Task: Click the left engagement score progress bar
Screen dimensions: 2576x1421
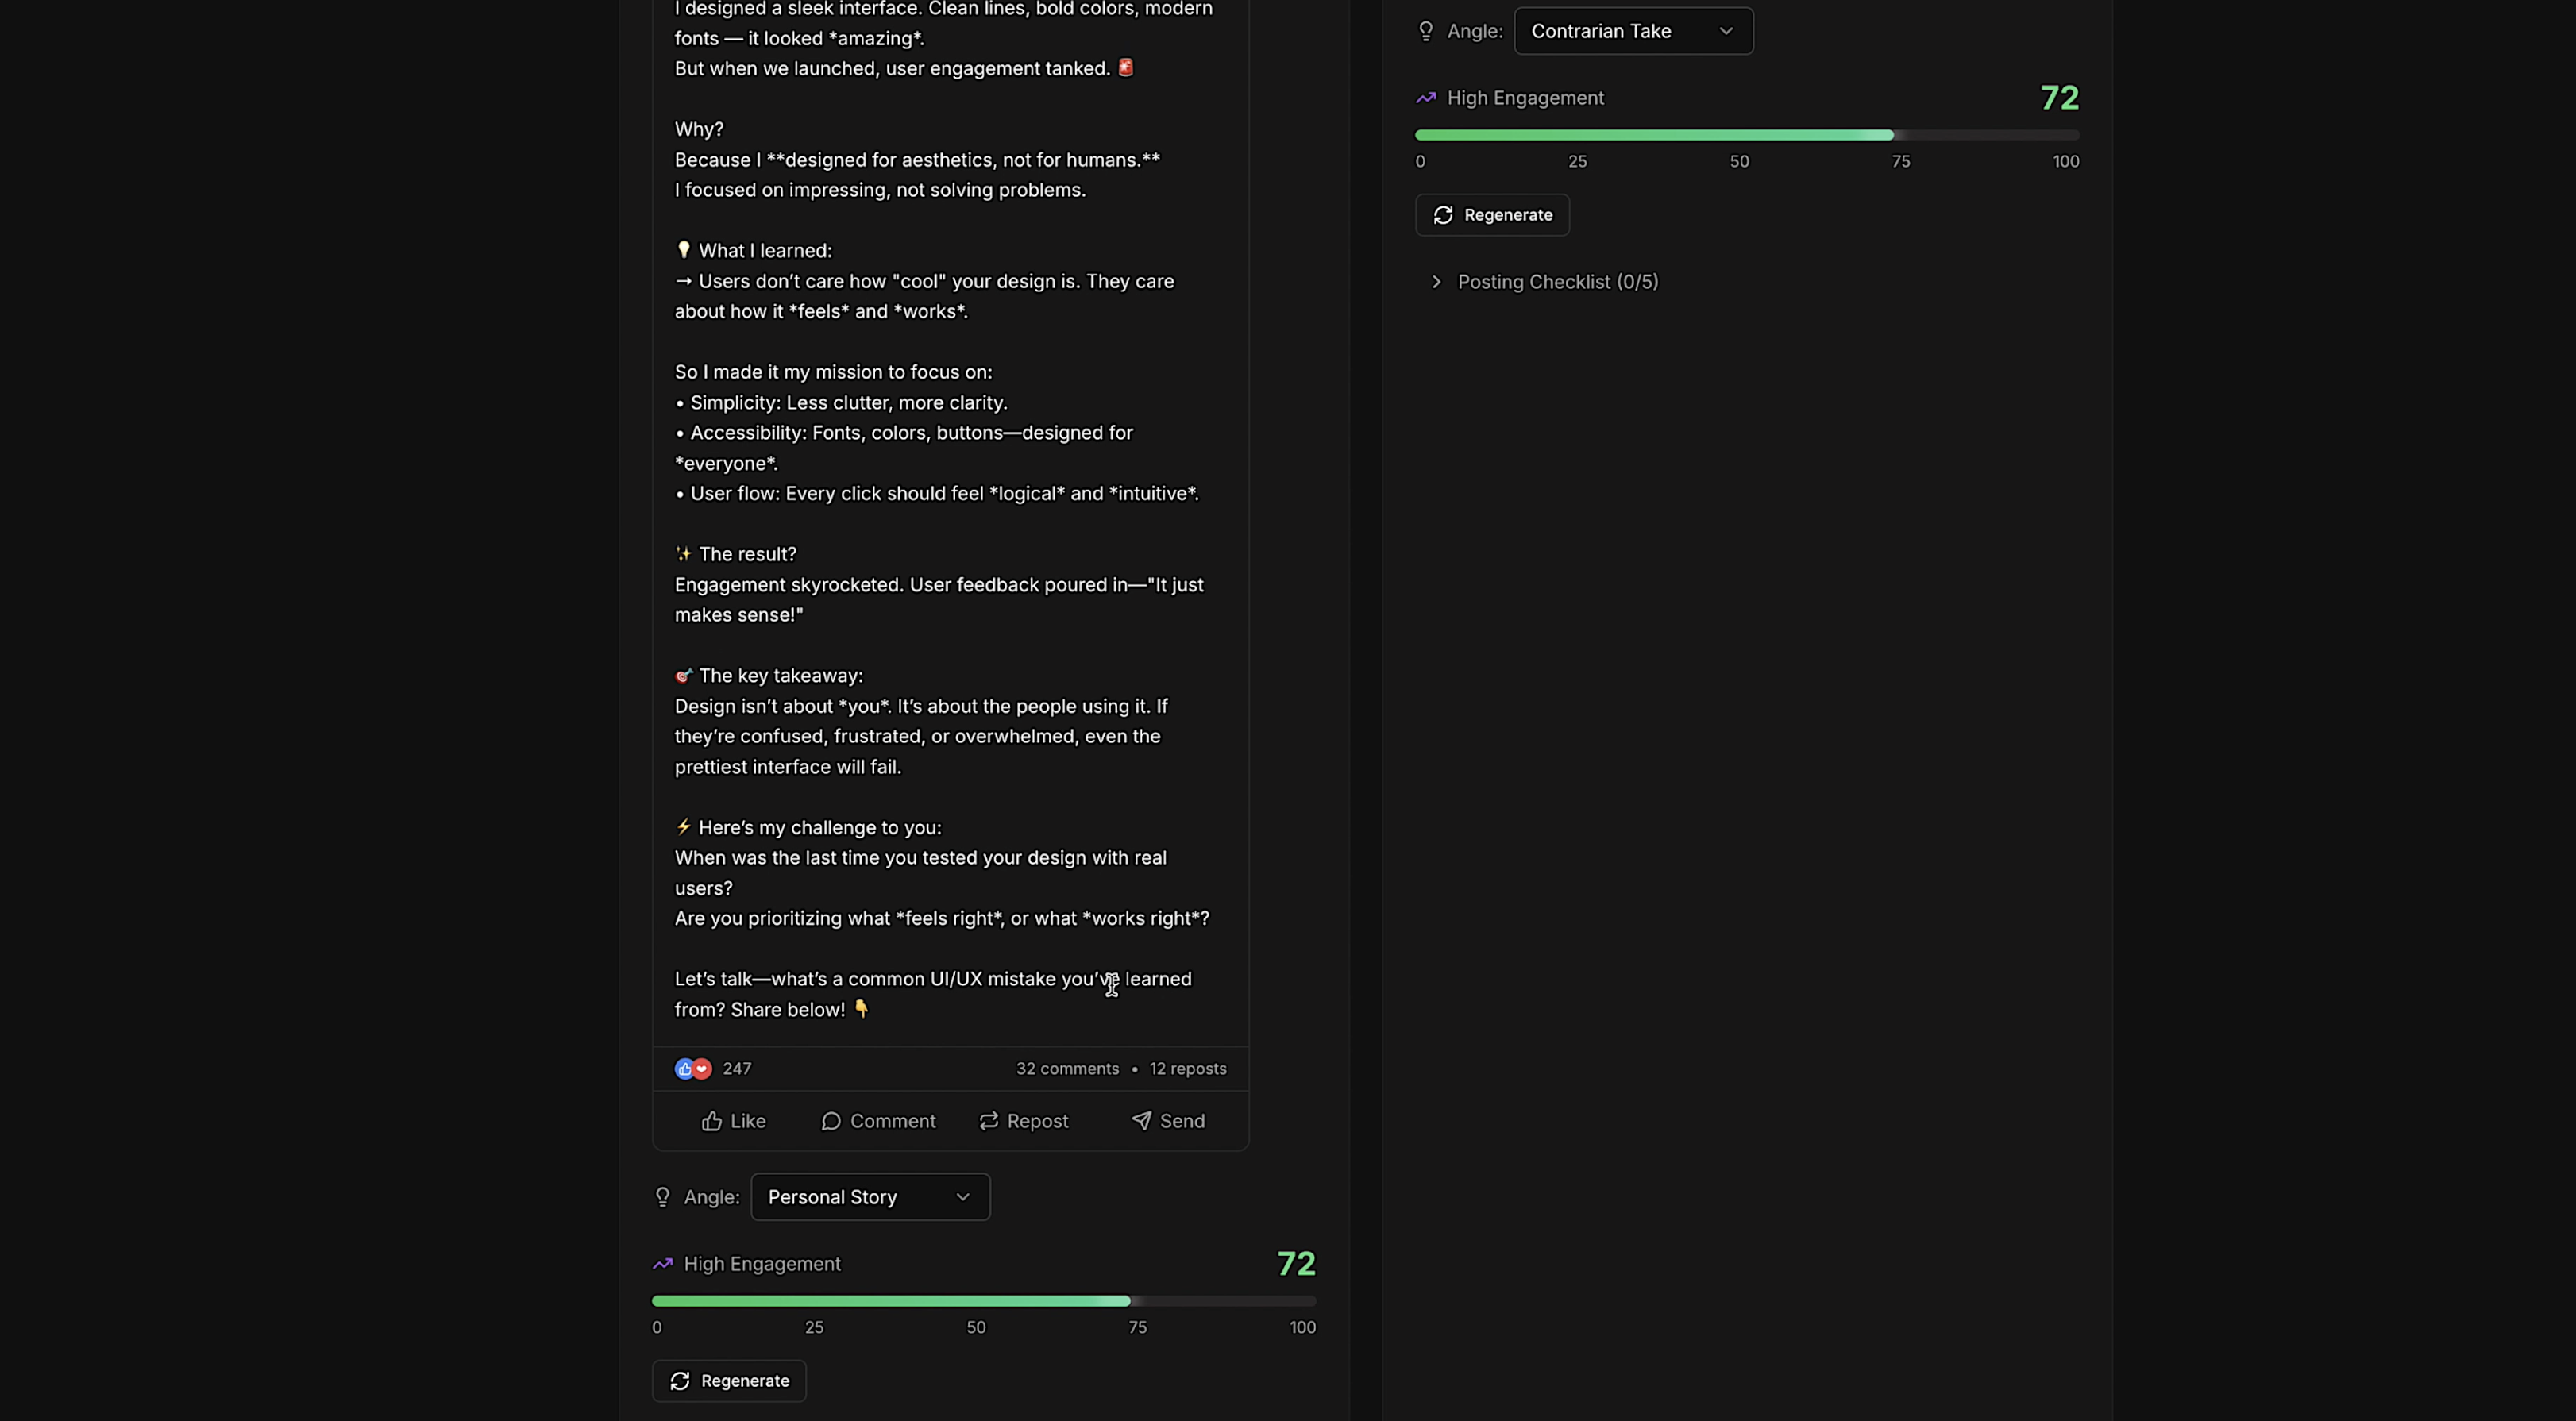Action: click(983, 1301)
